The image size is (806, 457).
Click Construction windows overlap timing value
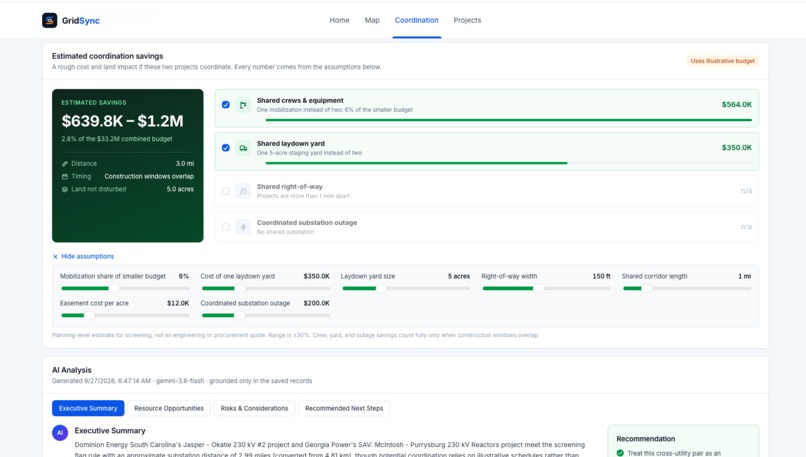149,176
